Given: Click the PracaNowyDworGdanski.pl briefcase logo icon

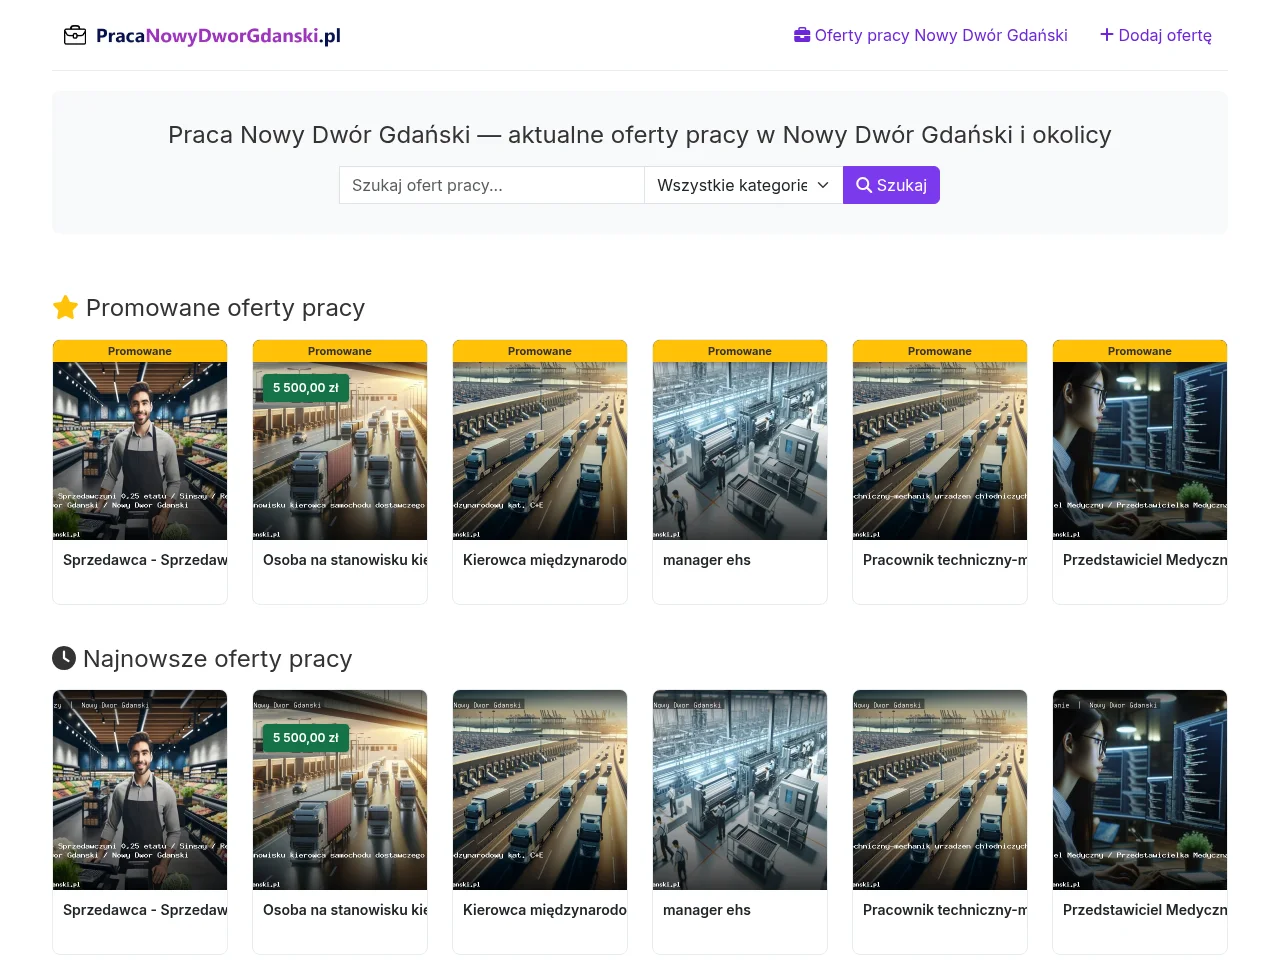Looking at the screenshot, I should [x=75, y=36].
